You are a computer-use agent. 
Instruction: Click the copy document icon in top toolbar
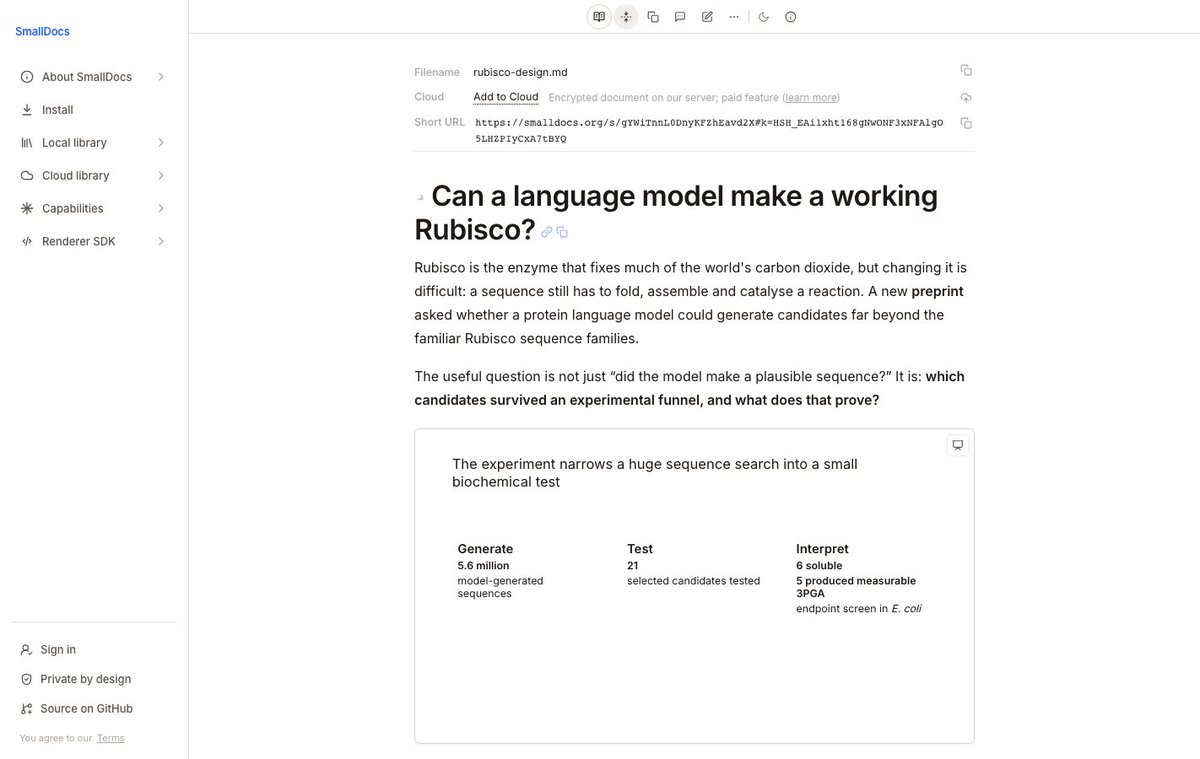coord(653,17)
